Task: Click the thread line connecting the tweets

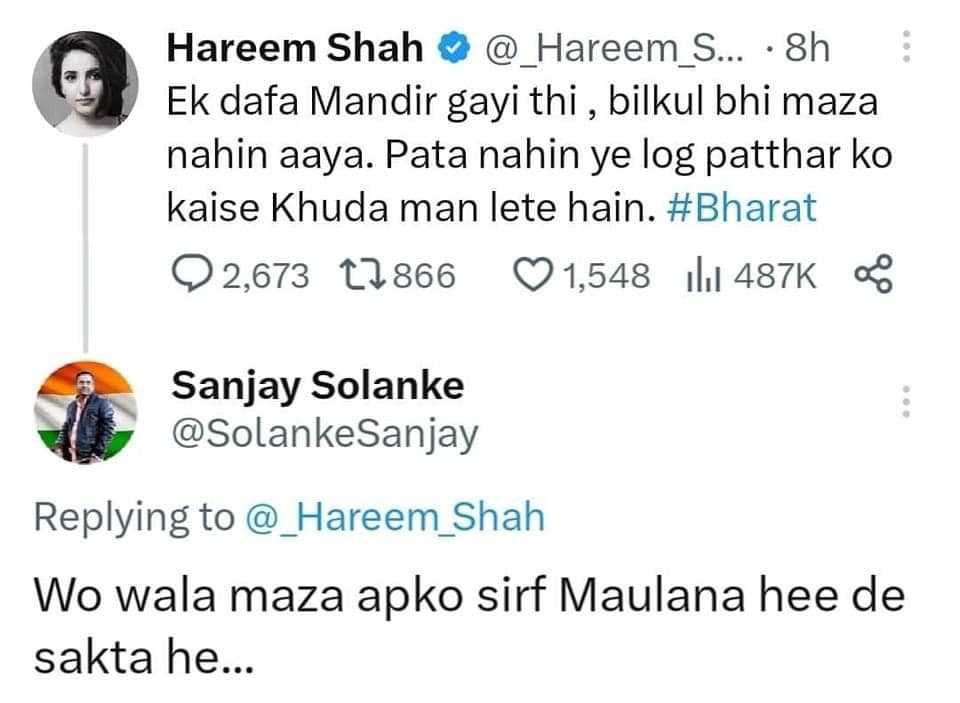Action: (x=86, y=240)
